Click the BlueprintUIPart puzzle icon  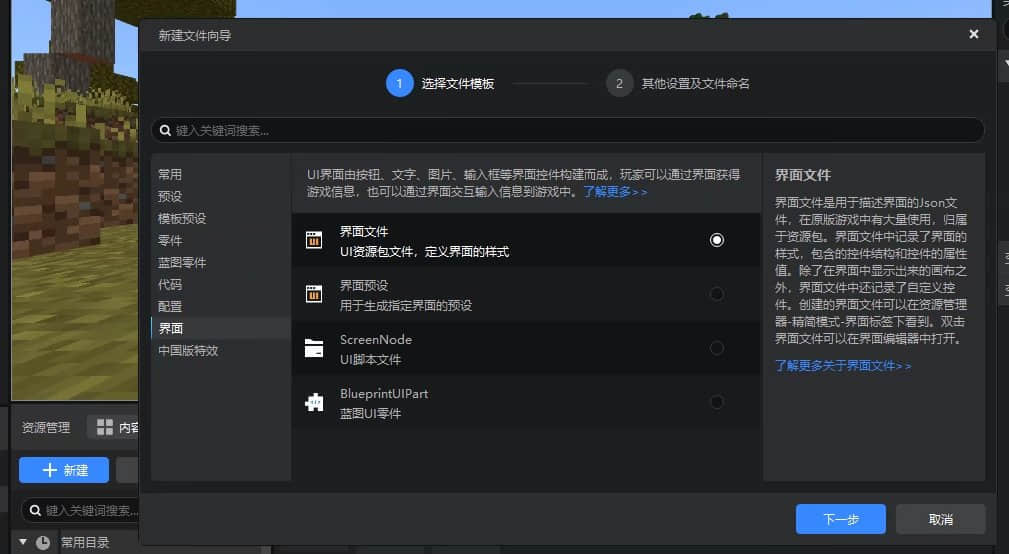314,402
